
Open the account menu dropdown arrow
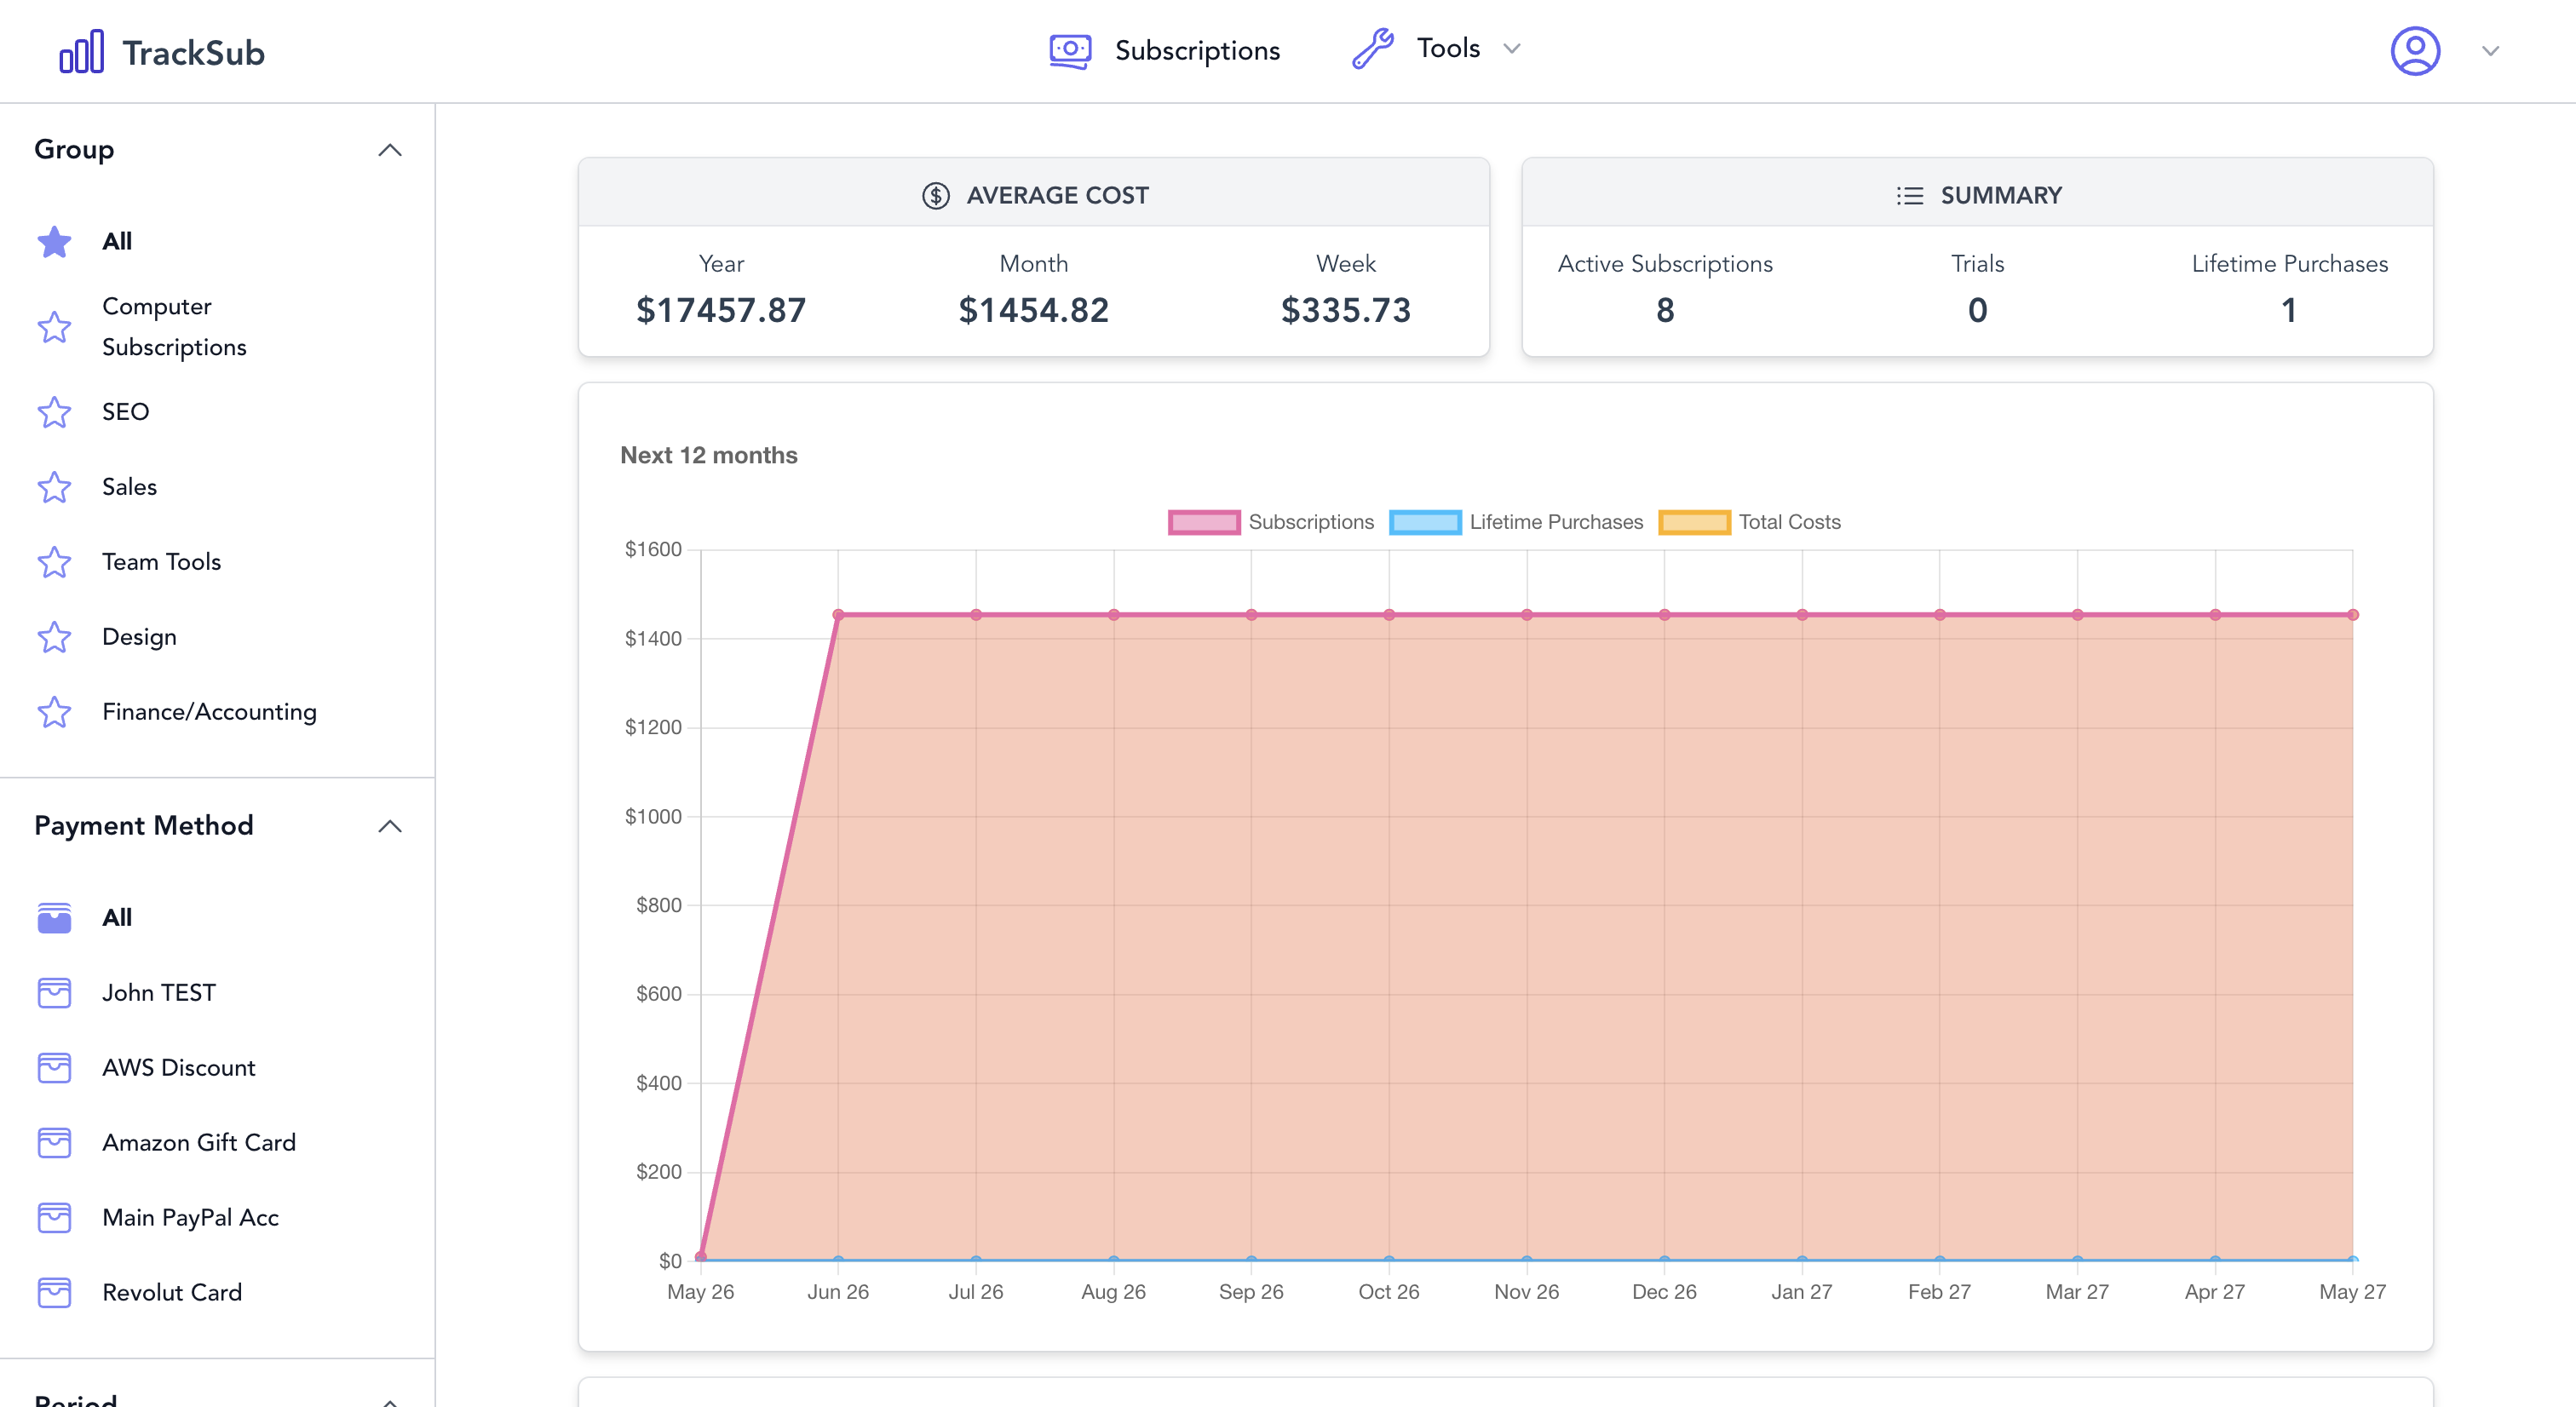(x=2490, y=51)
